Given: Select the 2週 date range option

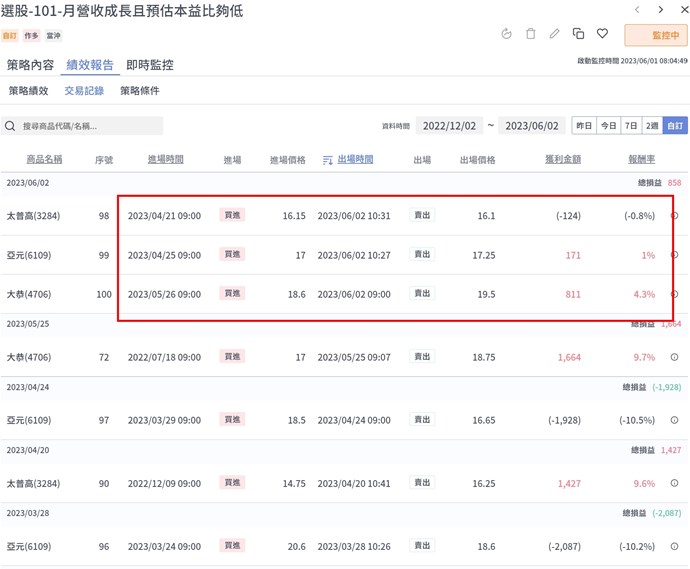Looking at the screenshot, I should (652, 126).
